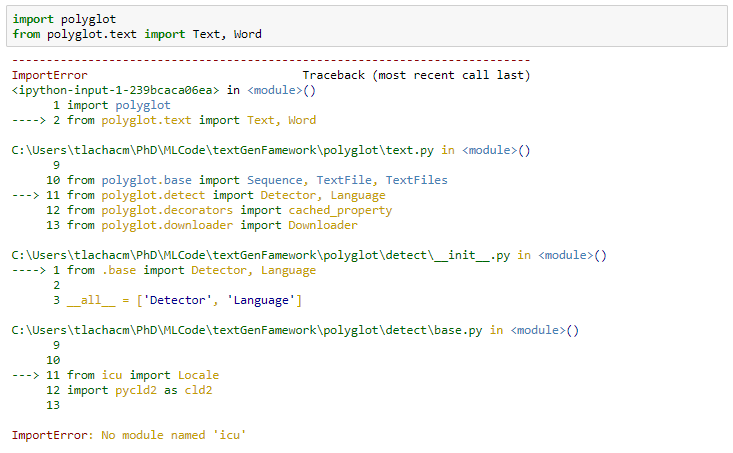The width and height of the screenshot is (733, 453).
Task: Click line '12 import pycld2 as cld2'
Action: tap(129, 390)
